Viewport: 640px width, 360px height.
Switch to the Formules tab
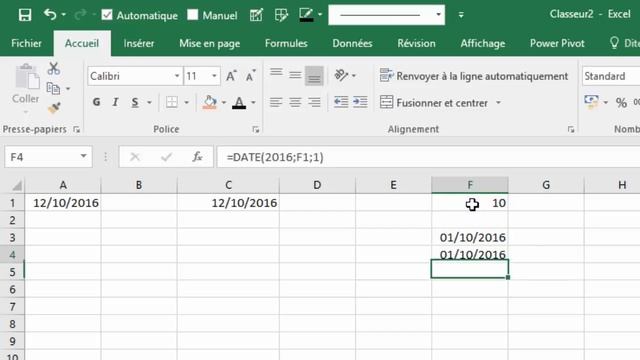(x=286, y=43)
